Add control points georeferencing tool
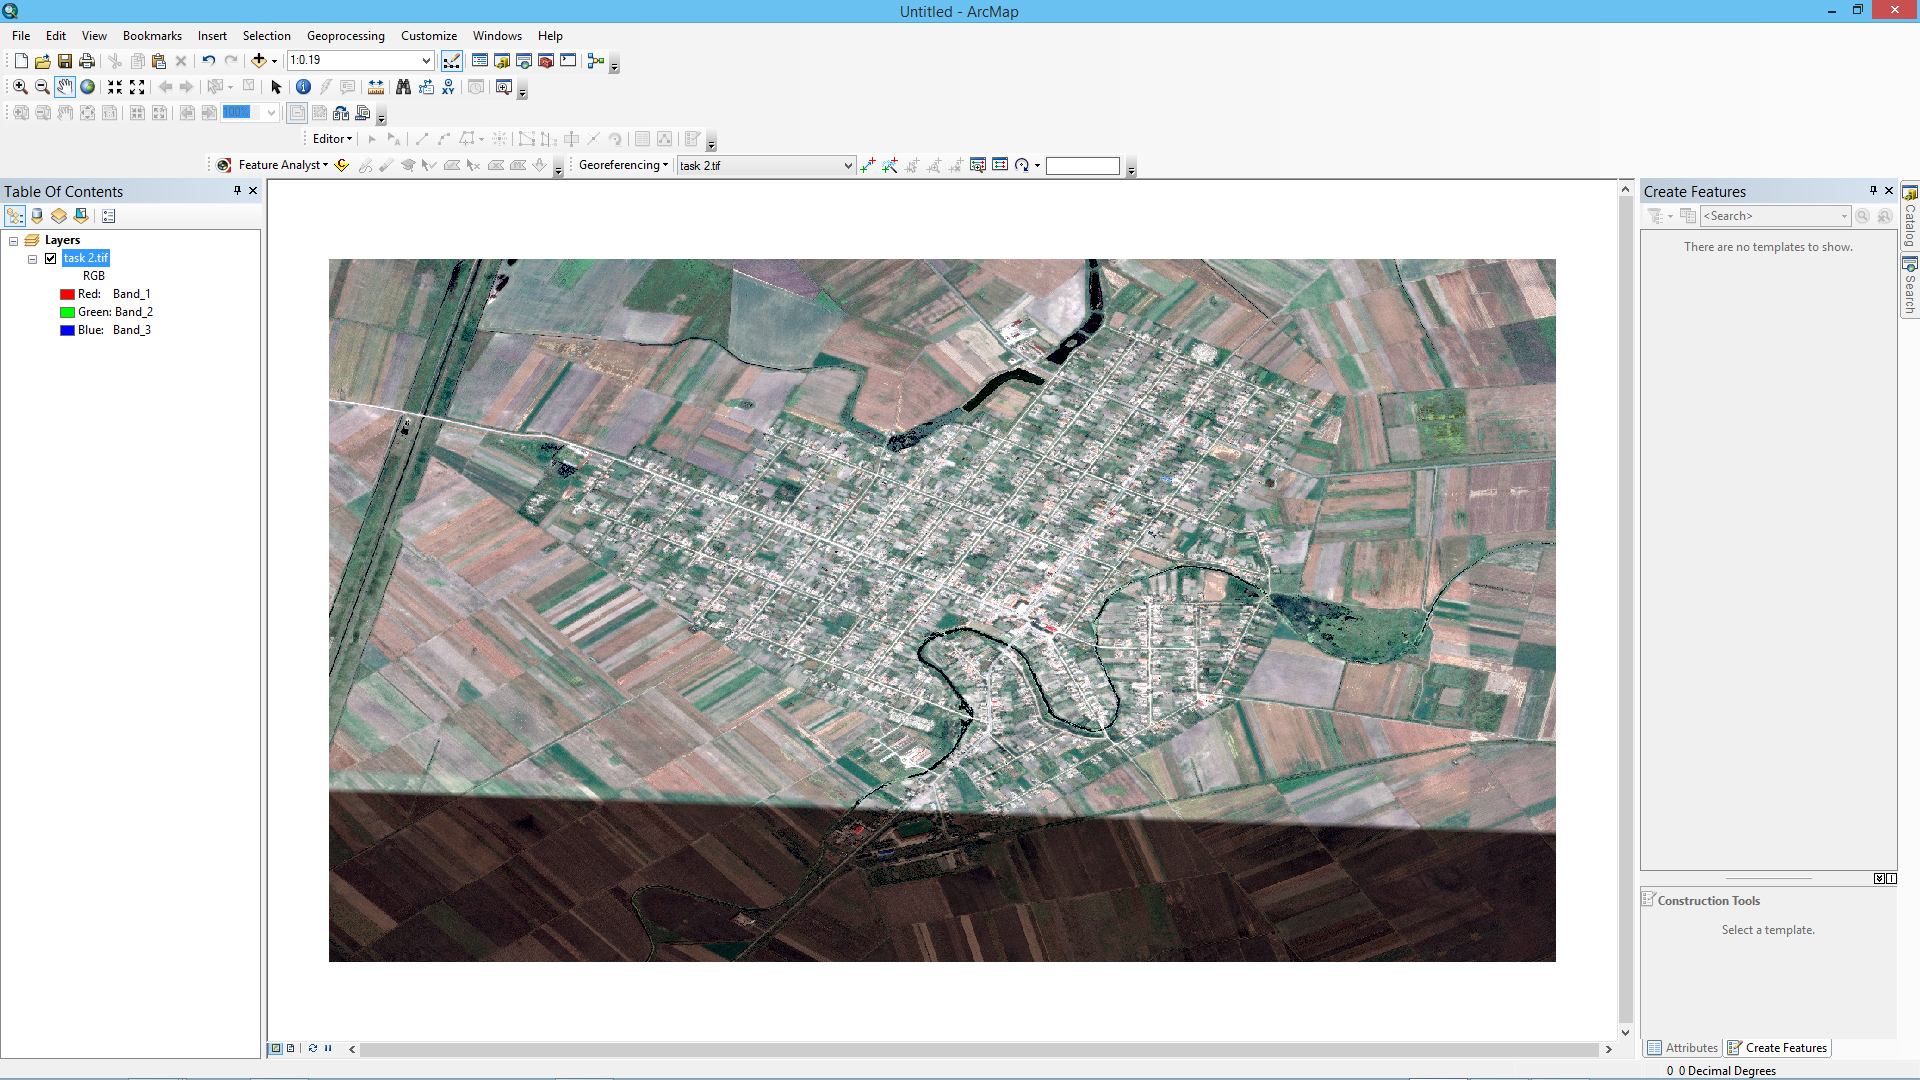The width and height of the screenshot is (1920, 1080). (x=867, y=166)
